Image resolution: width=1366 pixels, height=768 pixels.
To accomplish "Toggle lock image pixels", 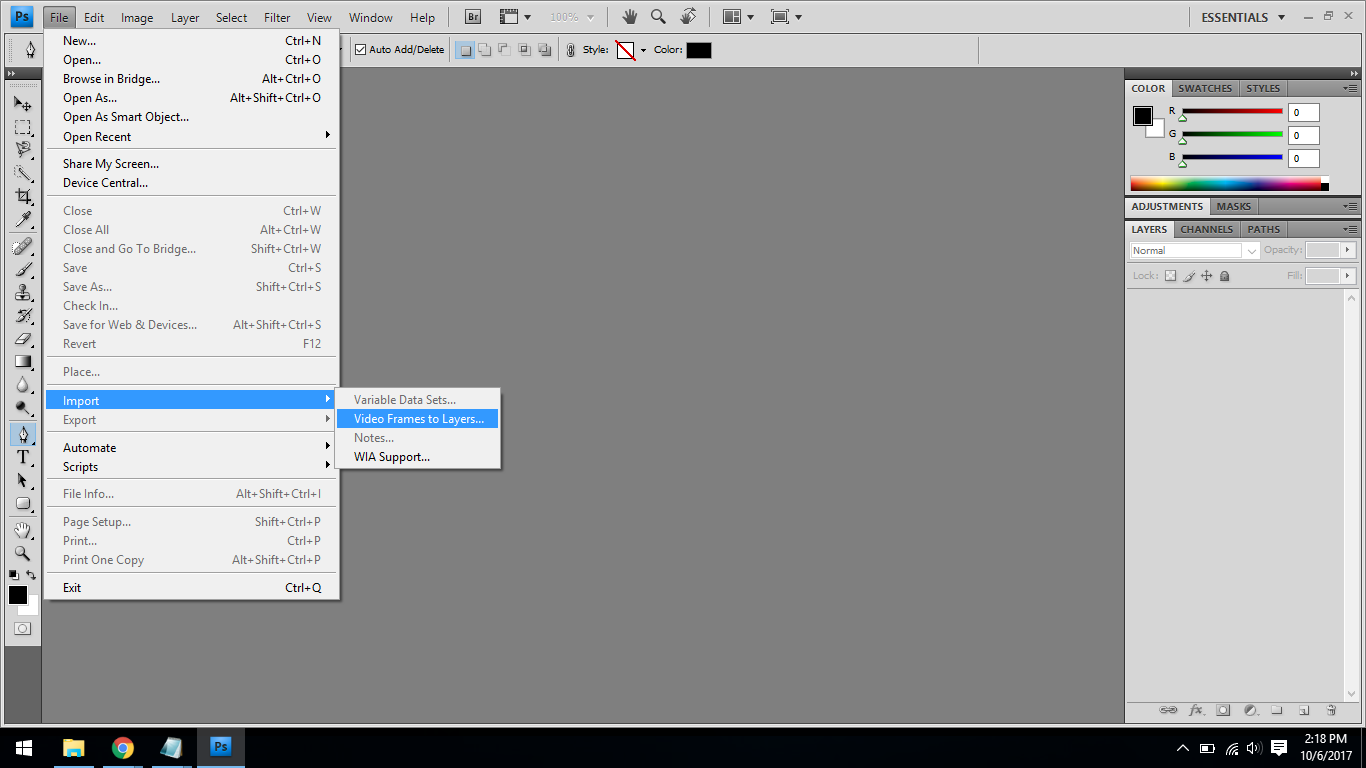I will 1188,276.
